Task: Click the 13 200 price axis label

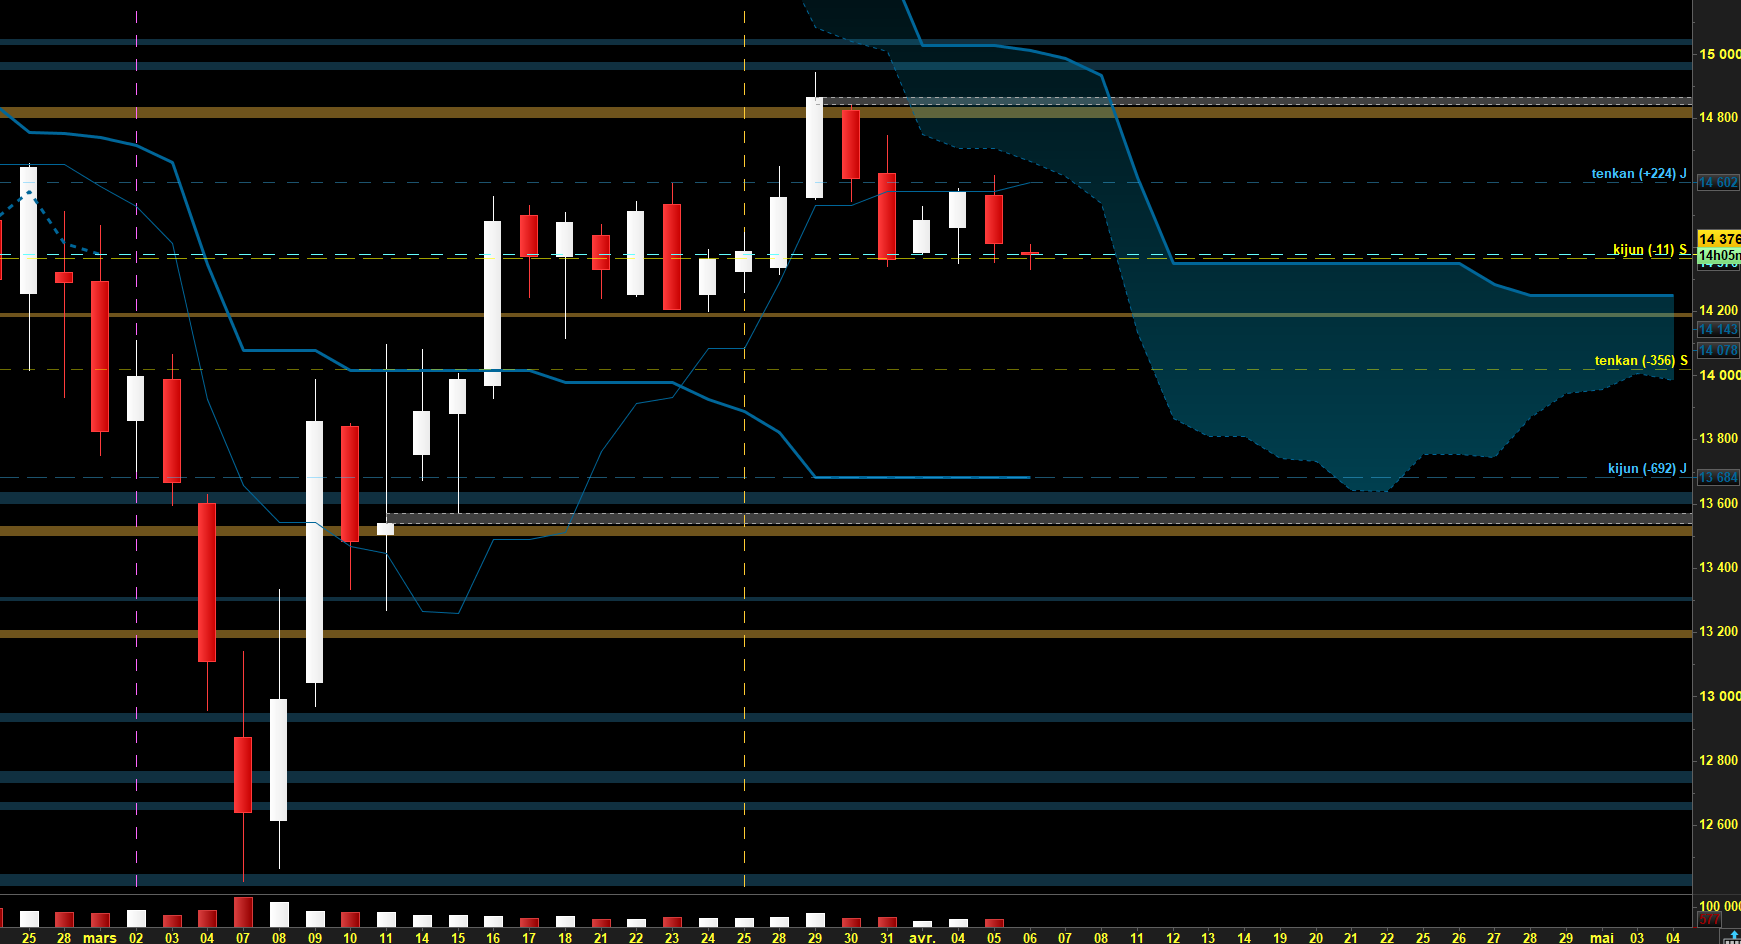Action: click(1719, 632)
